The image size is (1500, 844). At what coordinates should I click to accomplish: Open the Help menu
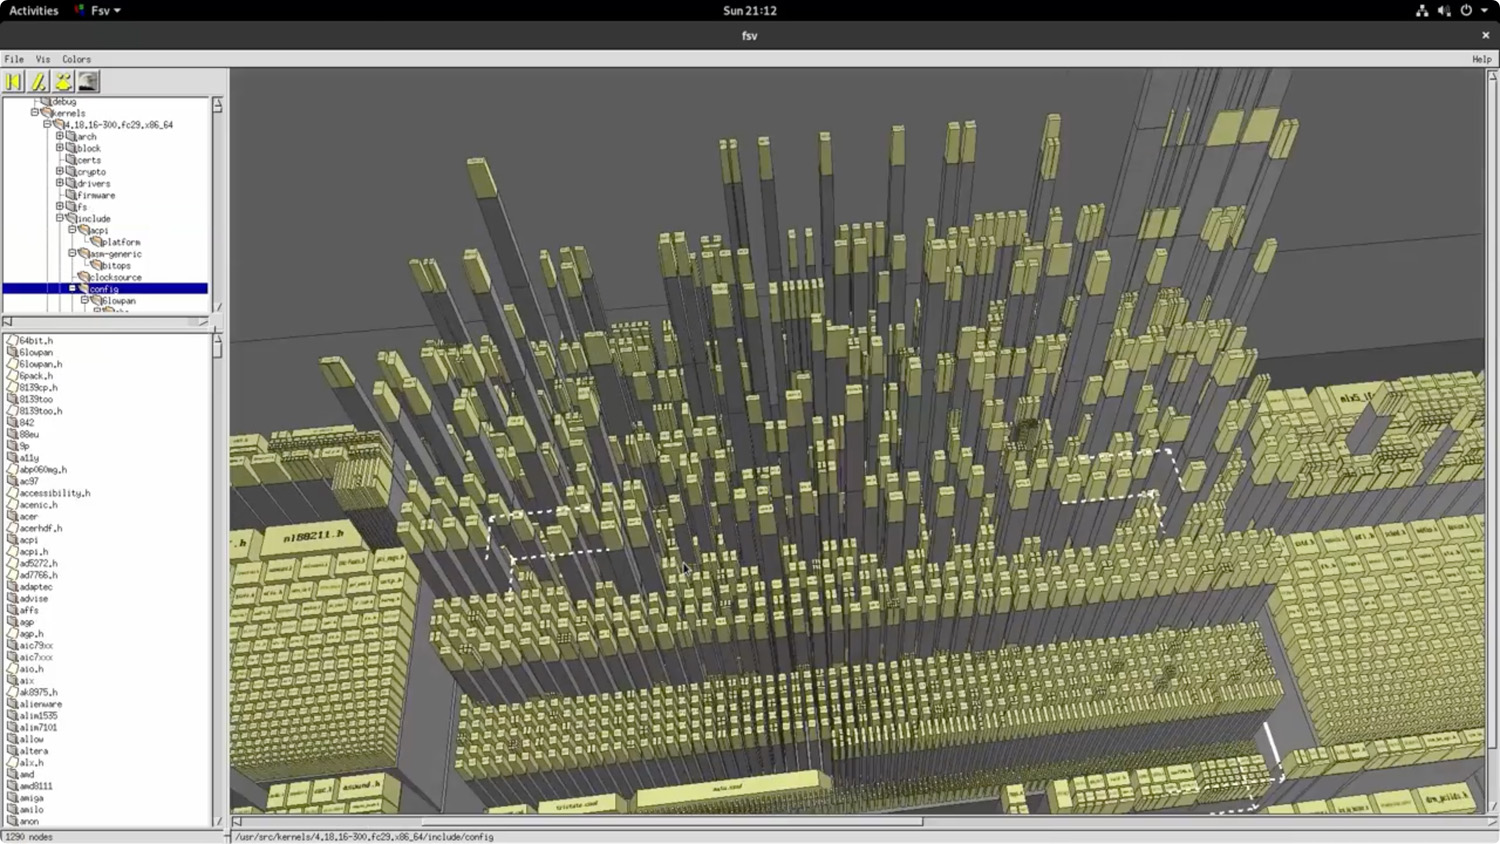pos(1481,59)
